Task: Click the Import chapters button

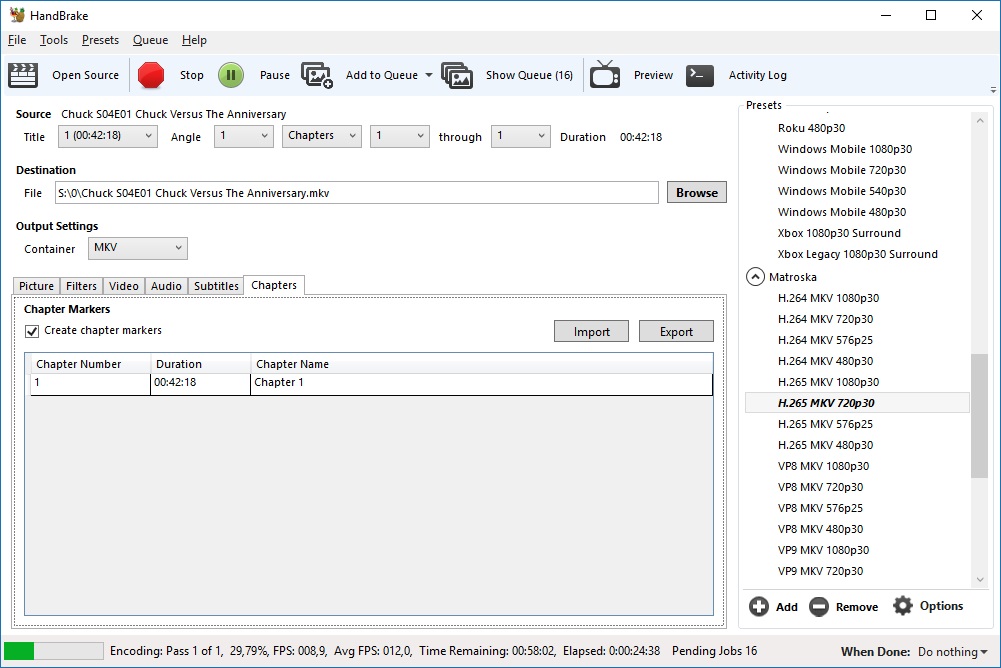Action: tap(591, 332)
